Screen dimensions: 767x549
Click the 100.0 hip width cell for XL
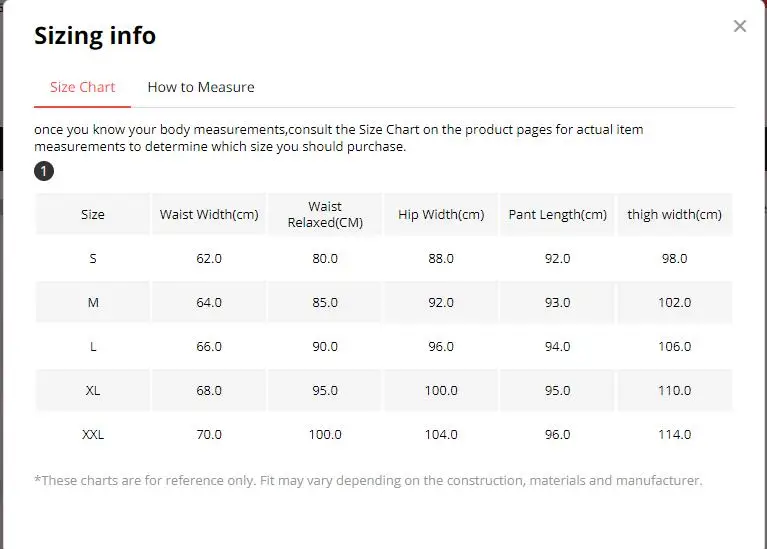[441, 390]
